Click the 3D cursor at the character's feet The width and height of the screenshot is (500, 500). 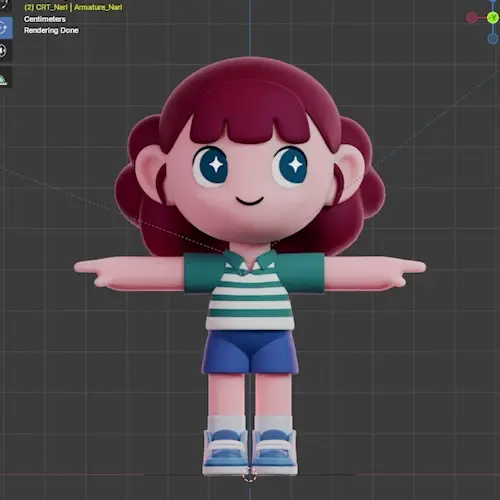pos(250,475)
